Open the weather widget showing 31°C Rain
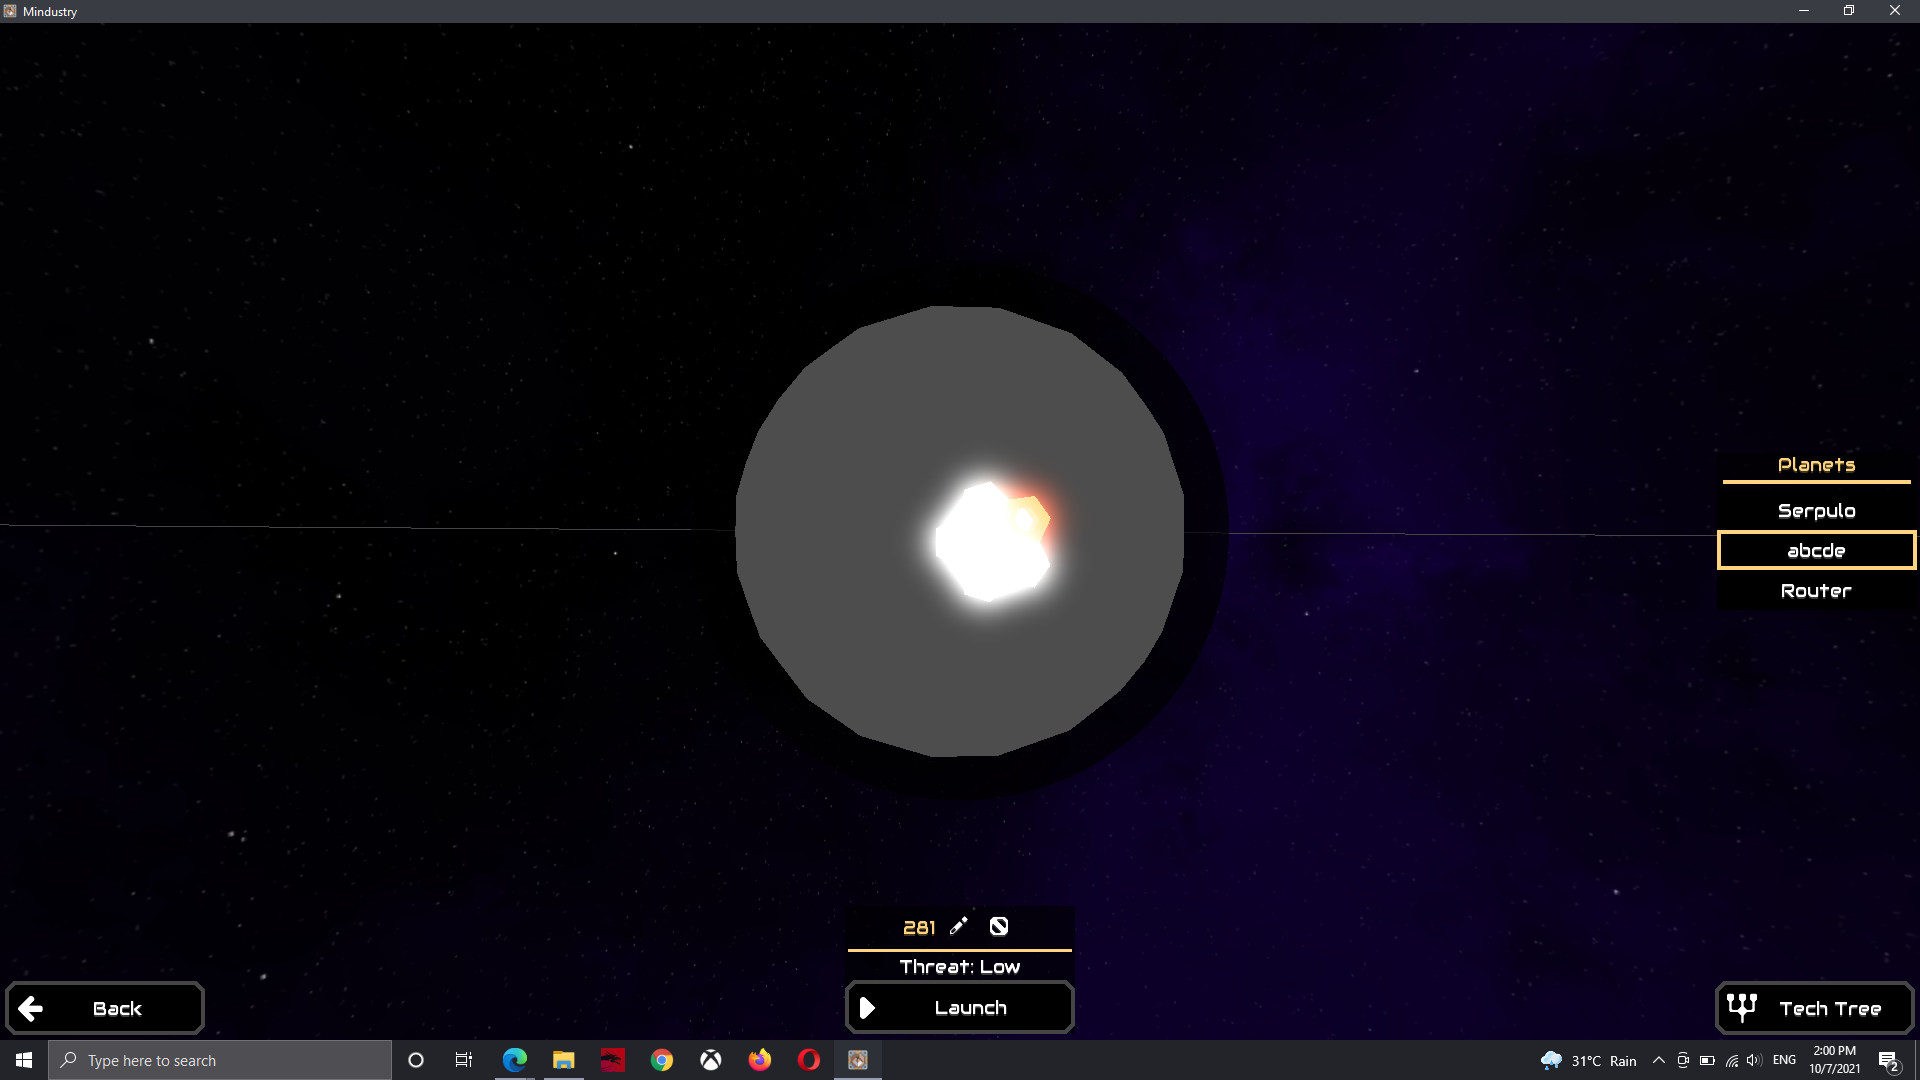1920x1080 pixels. coord(1589,1060)
